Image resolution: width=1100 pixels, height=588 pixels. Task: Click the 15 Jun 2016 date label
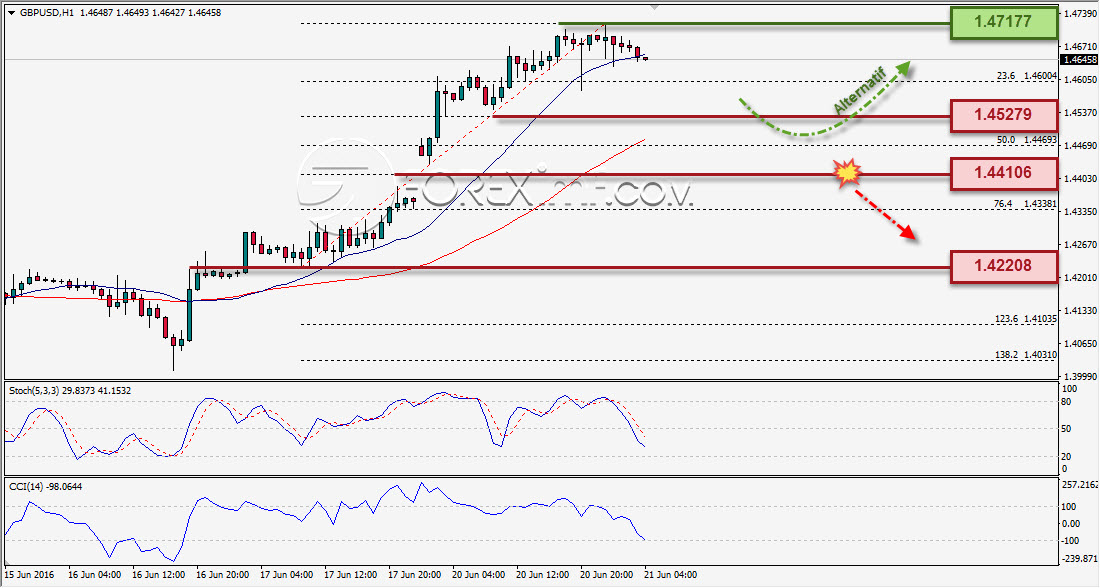click(29, 575)
